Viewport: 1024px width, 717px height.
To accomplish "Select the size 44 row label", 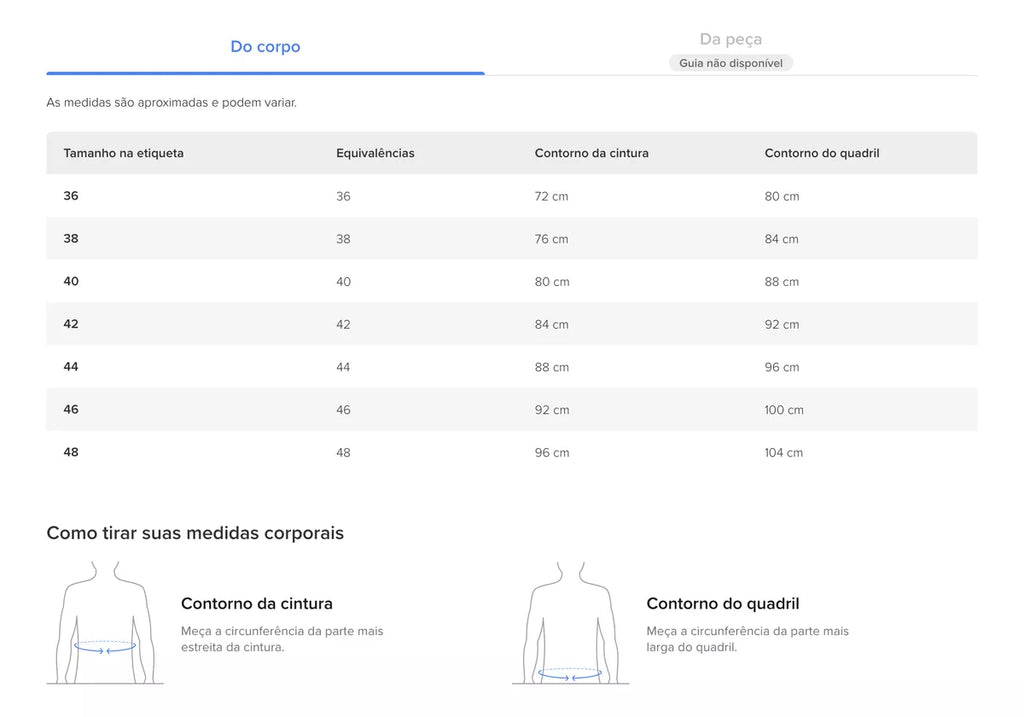I will tap(71, 367).
